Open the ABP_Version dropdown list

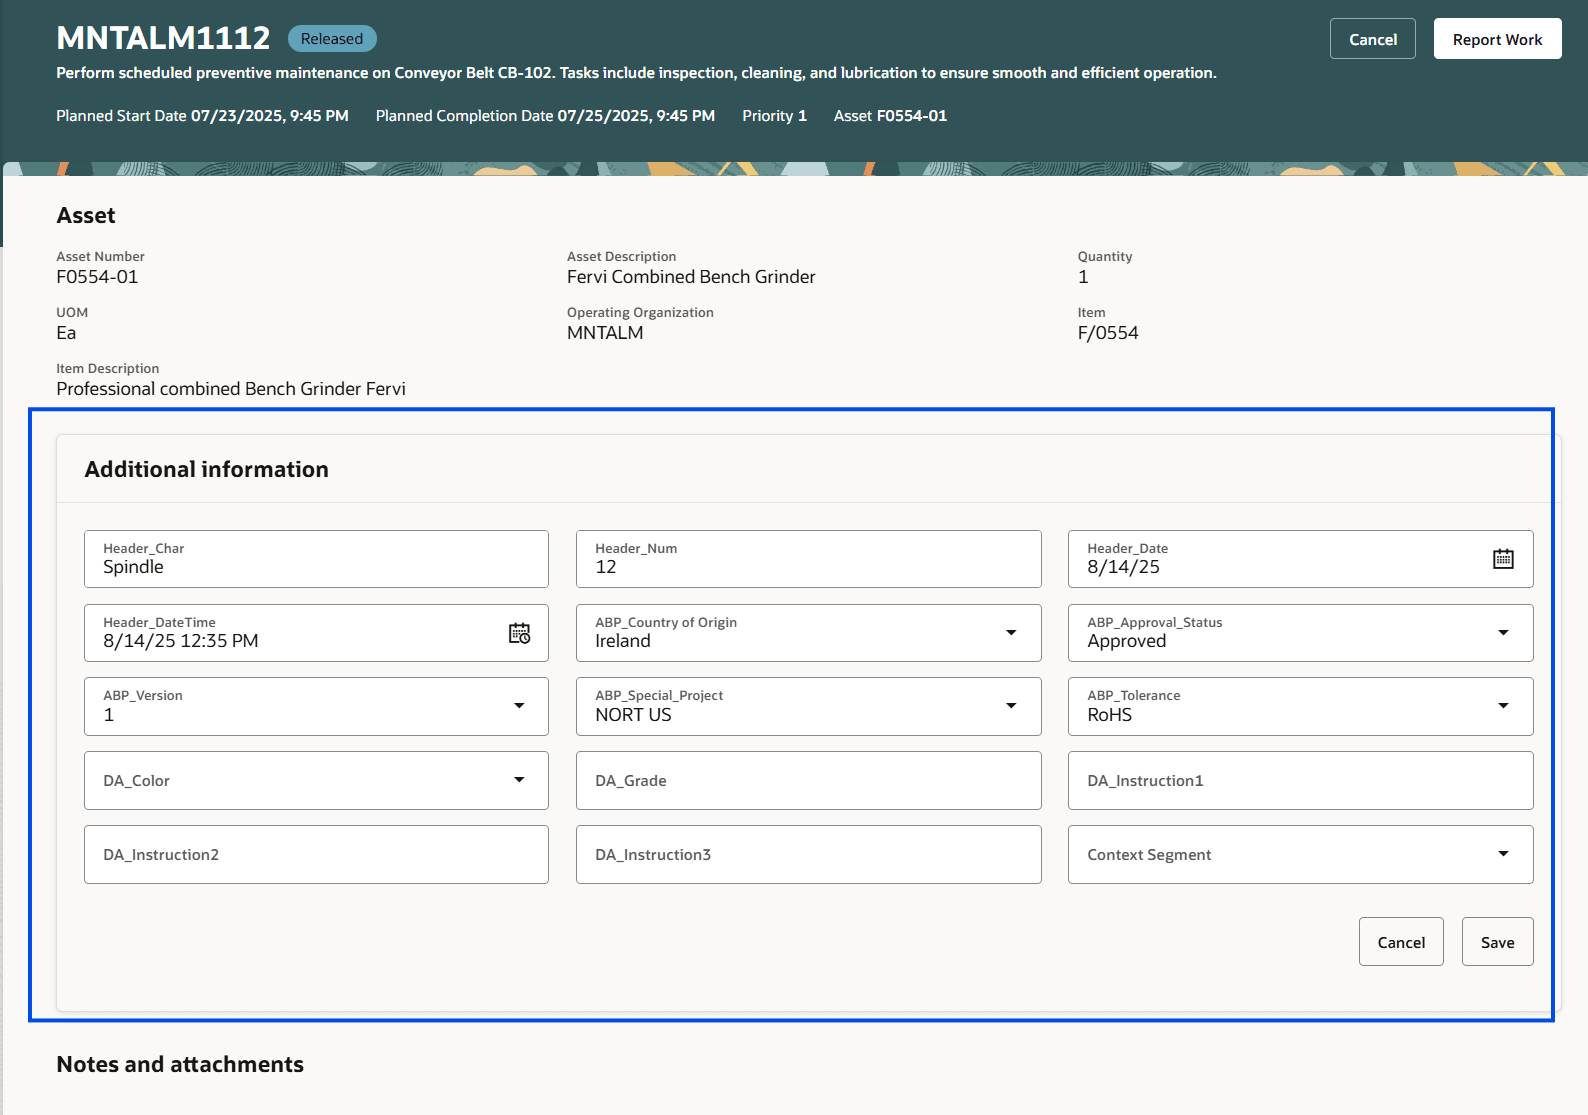518,706
